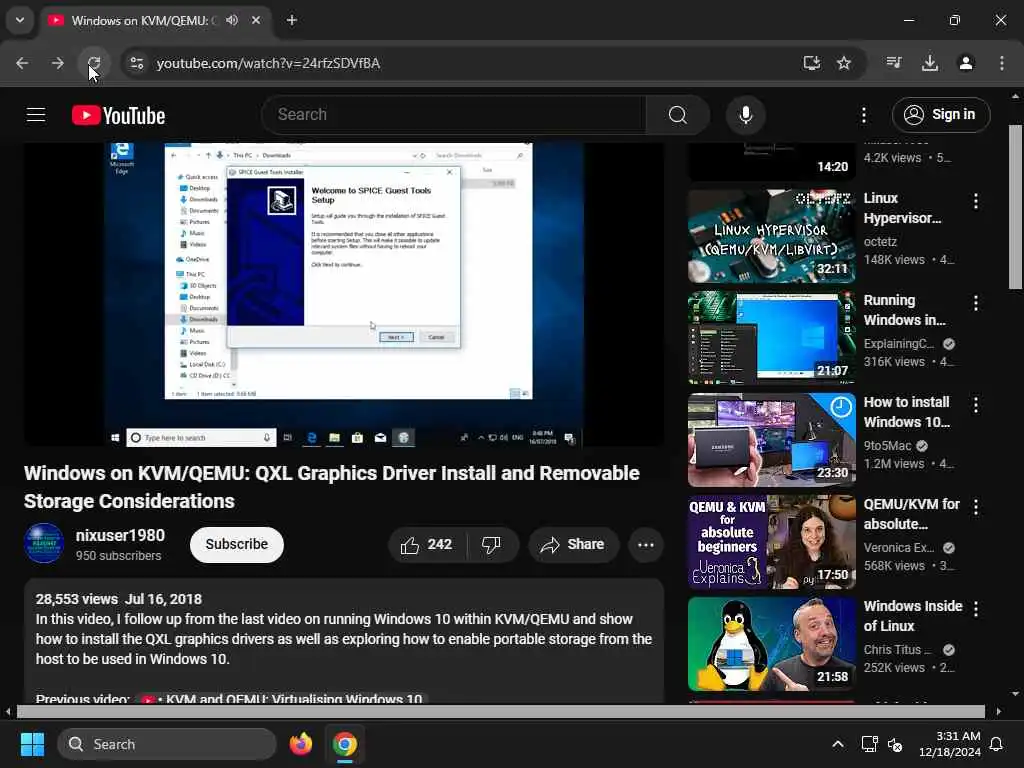Screen dimensions: 1024x768
Task: Go forward in browser history
Action: coord(58,63)
